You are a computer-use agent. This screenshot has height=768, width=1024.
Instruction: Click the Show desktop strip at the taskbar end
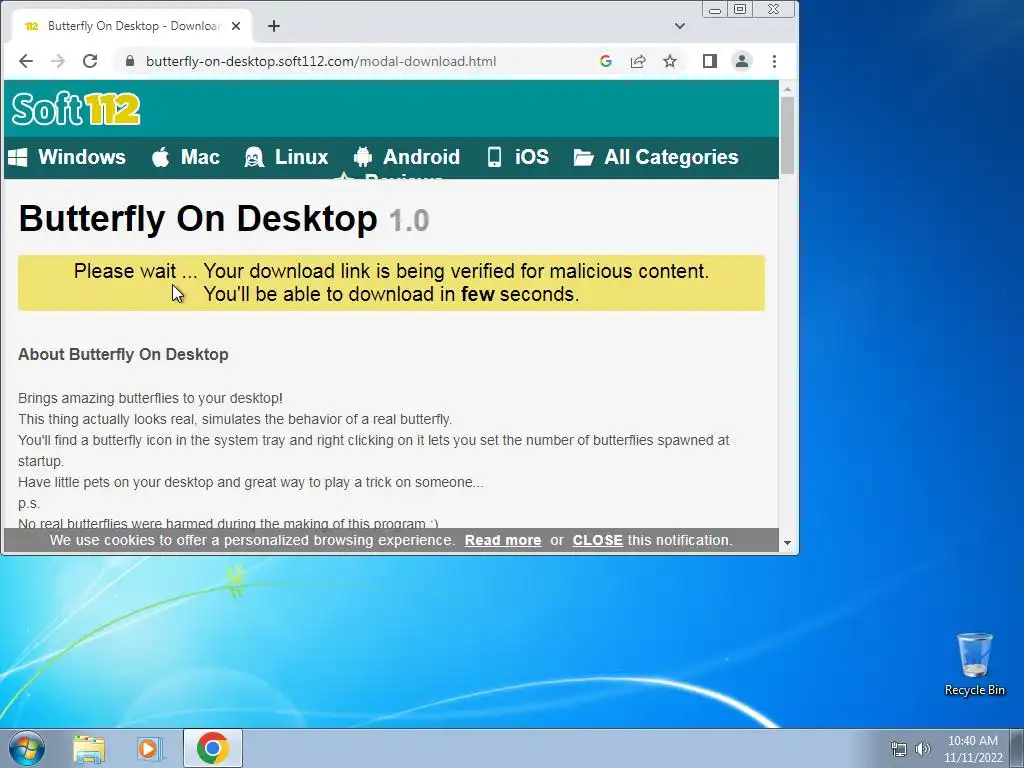pos(1017,748)
